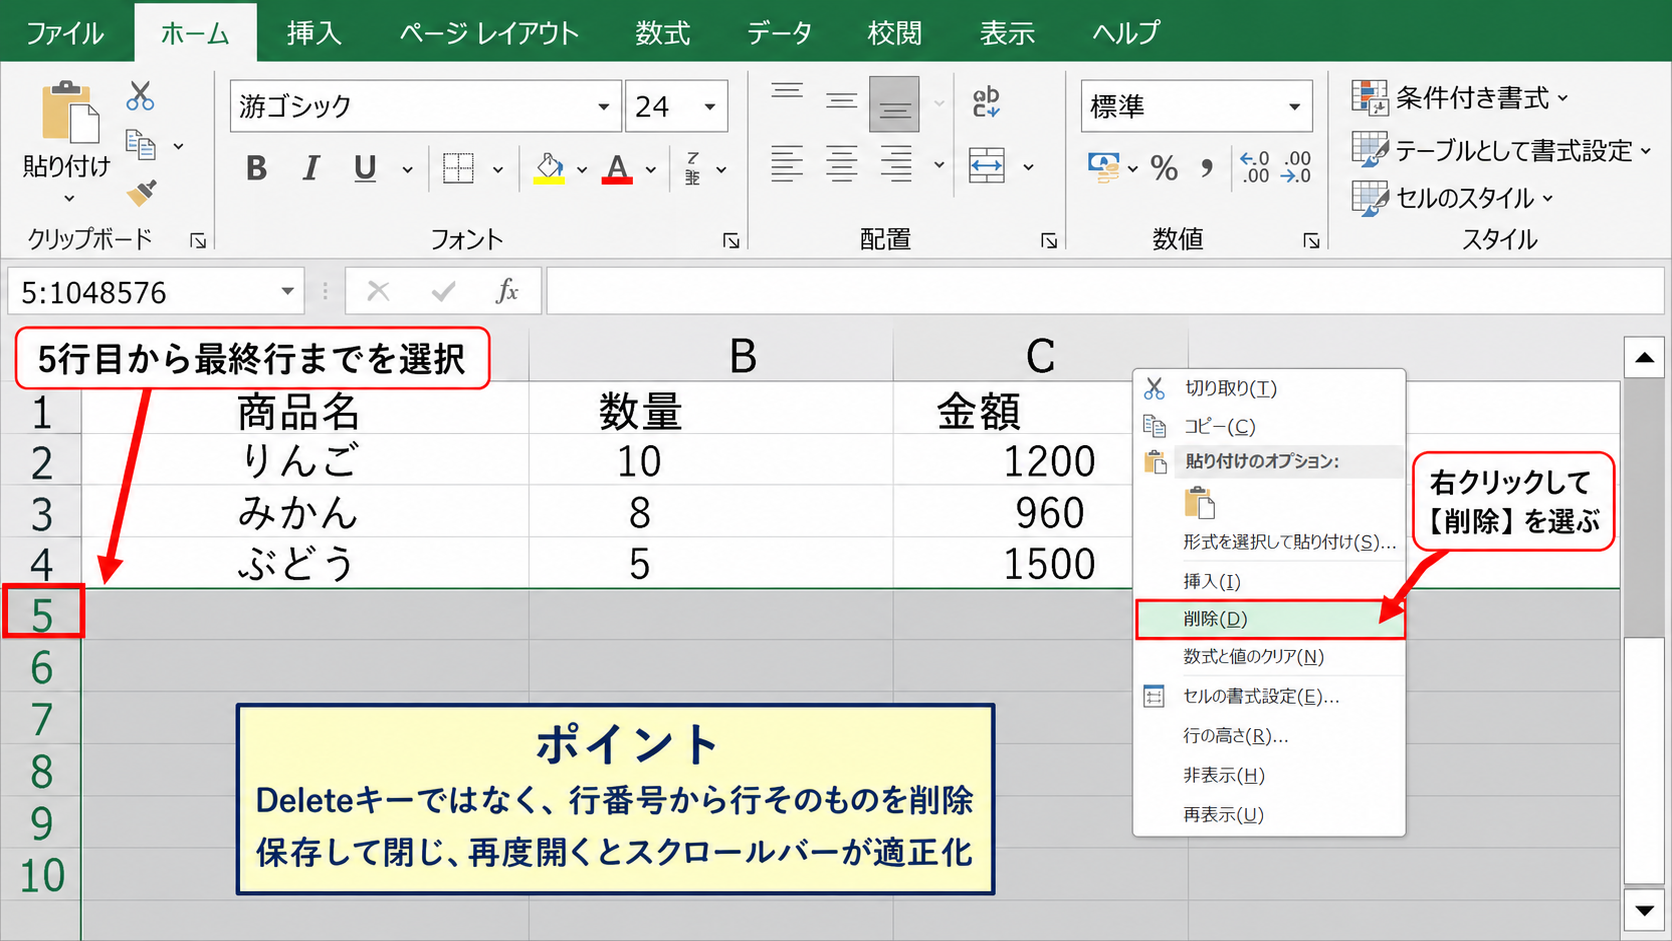Click cell containing りんご

[304, 460]
